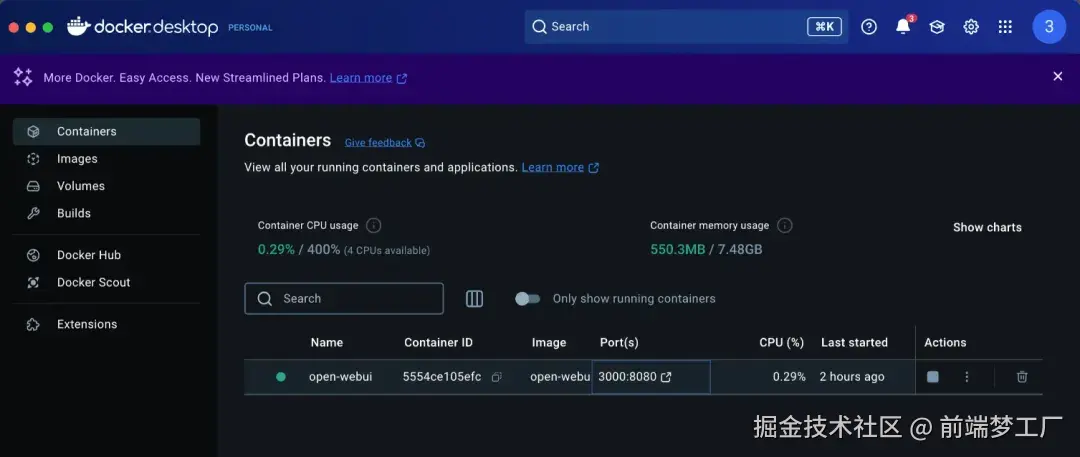Click the open-webui green running status dot
The height and width of the screenshot is (457, 1080).
click(x=281, y=377)
